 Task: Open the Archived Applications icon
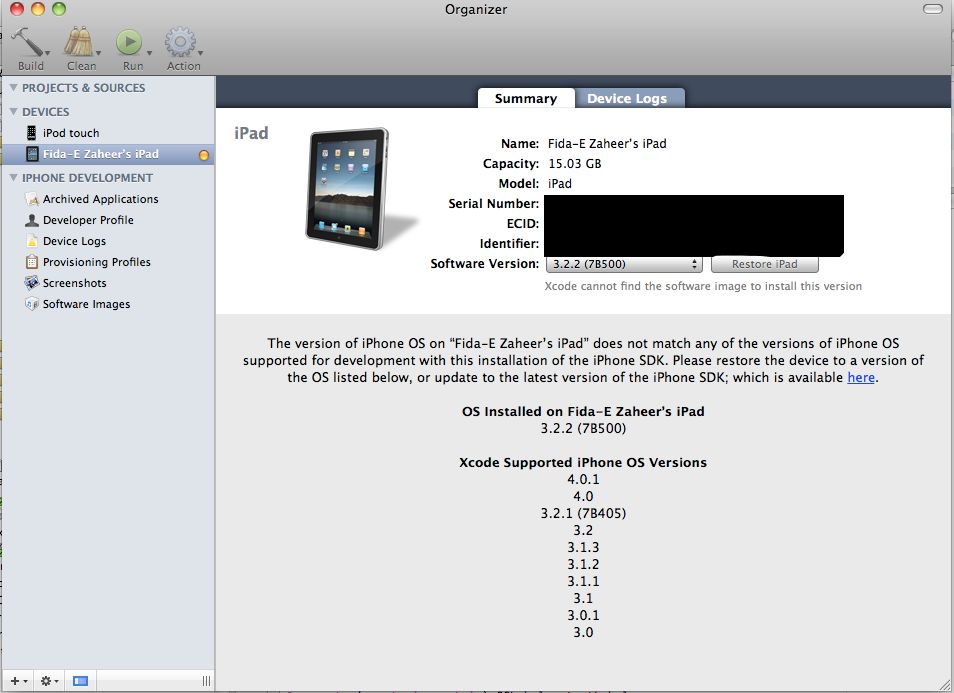coord(32,199)
